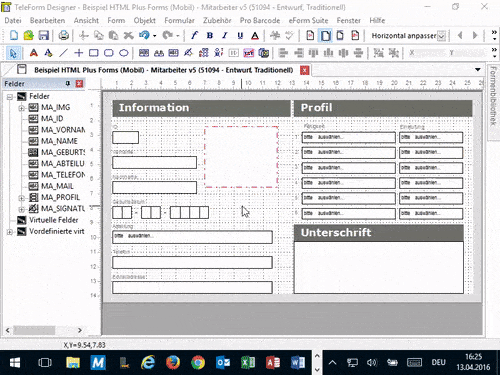Select the rounded rectangle shape tool
This screenshot has width=500, height=375.
point(109,53)
